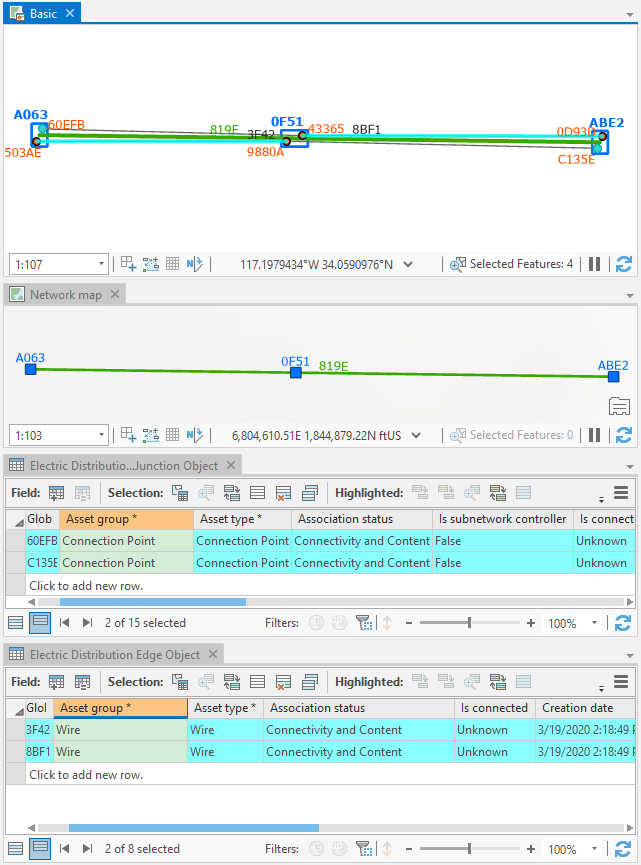Switch to the Network map tab
641x865 pixels.
65,295
